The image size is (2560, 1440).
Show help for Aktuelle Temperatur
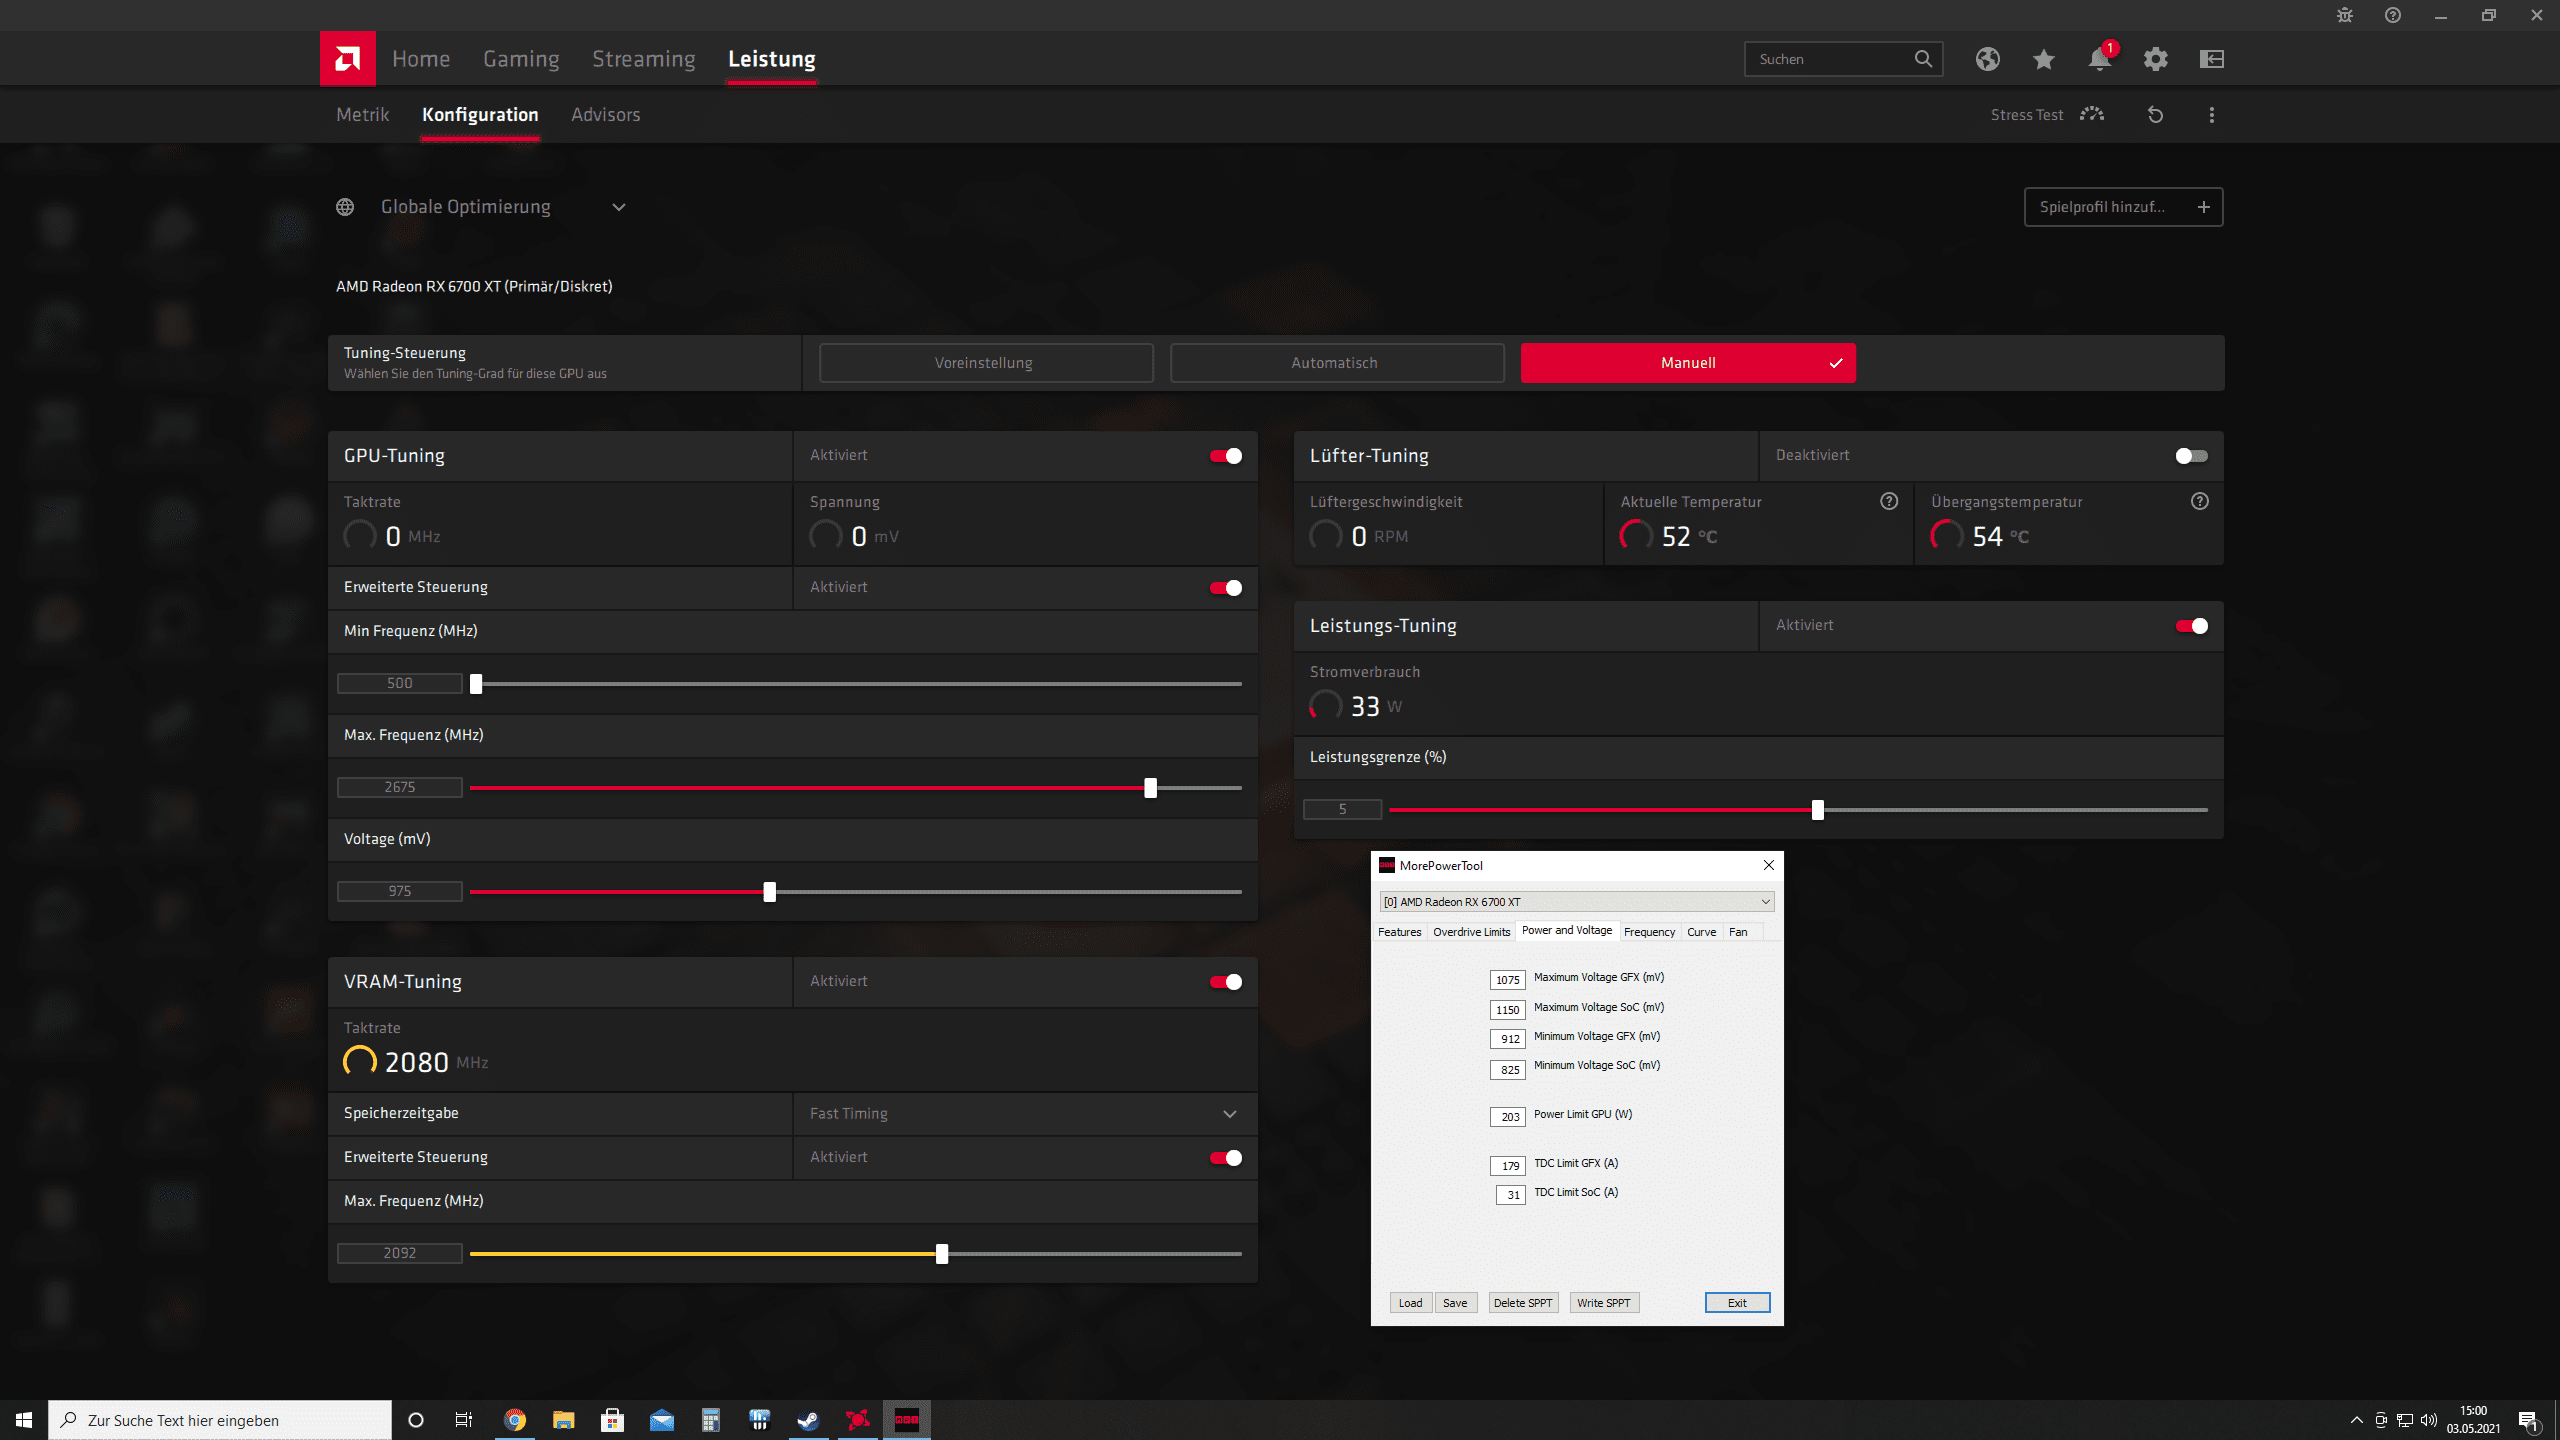1888,502
